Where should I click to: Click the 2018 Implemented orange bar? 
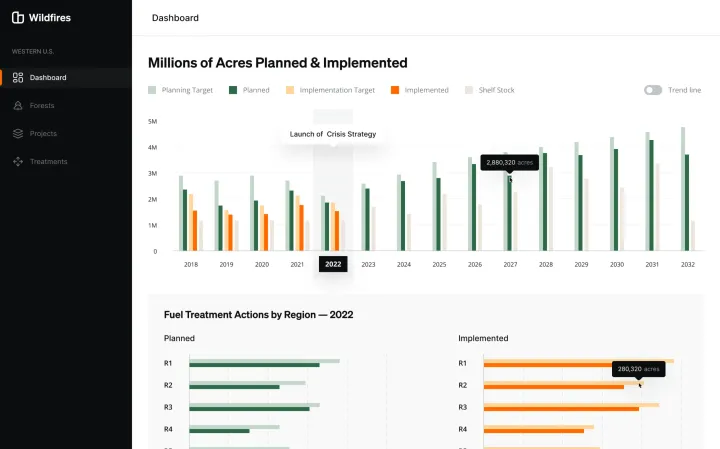pos(195,230)
